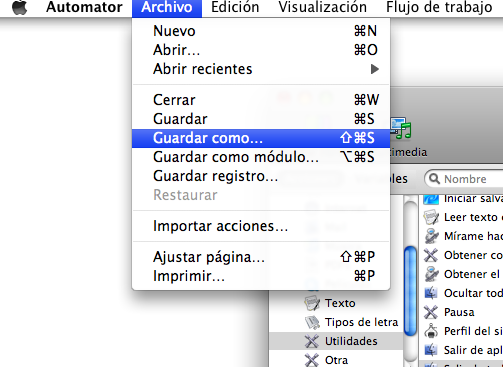The height and width of the screenshot is (367, 503).
Task: Click the Texto category icon
Action: (312, 303)
